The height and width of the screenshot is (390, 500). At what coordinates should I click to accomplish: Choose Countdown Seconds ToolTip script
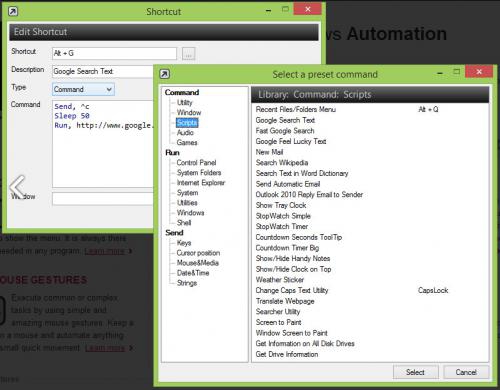tap(299, 237)
